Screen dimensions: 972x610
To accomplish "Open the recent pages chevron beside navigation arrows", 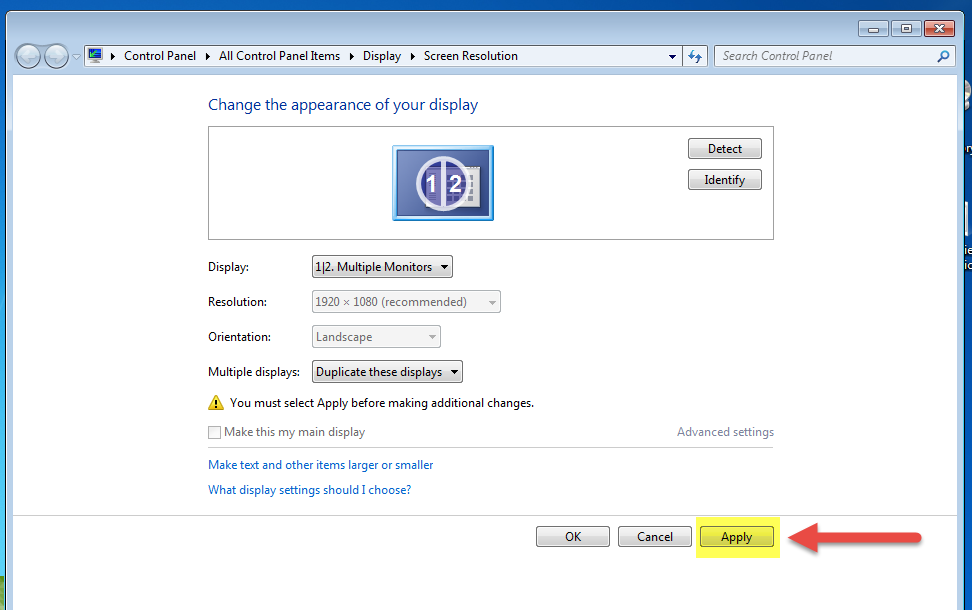I will click(x=76, y=56).
